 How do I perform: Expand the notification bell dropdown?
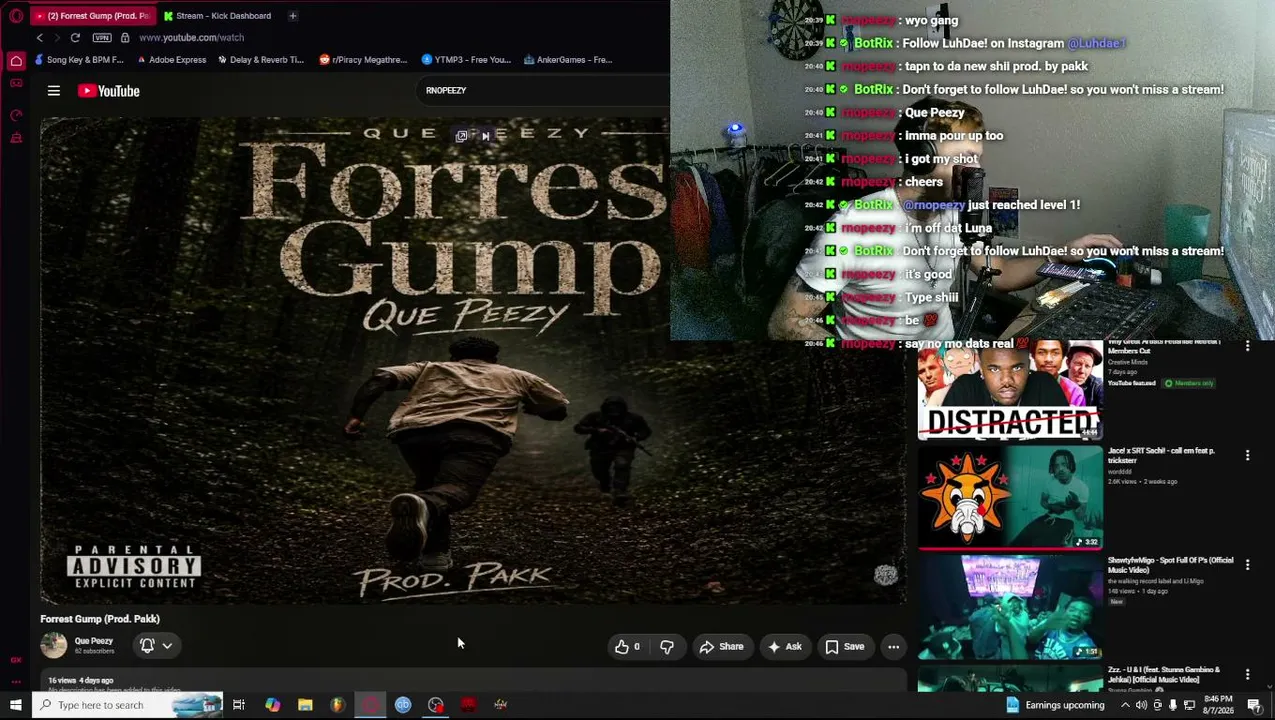156,646
